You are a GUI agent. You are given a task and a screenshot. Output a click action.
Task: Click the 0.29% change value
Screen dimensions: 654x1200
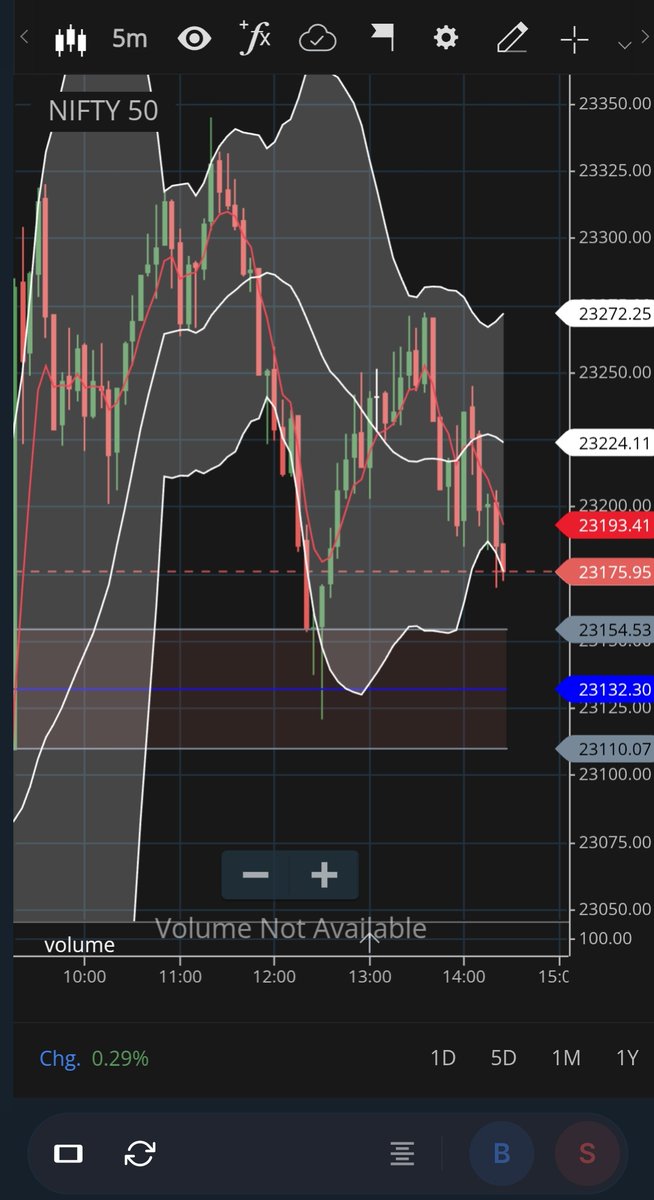coord(120,1058)
